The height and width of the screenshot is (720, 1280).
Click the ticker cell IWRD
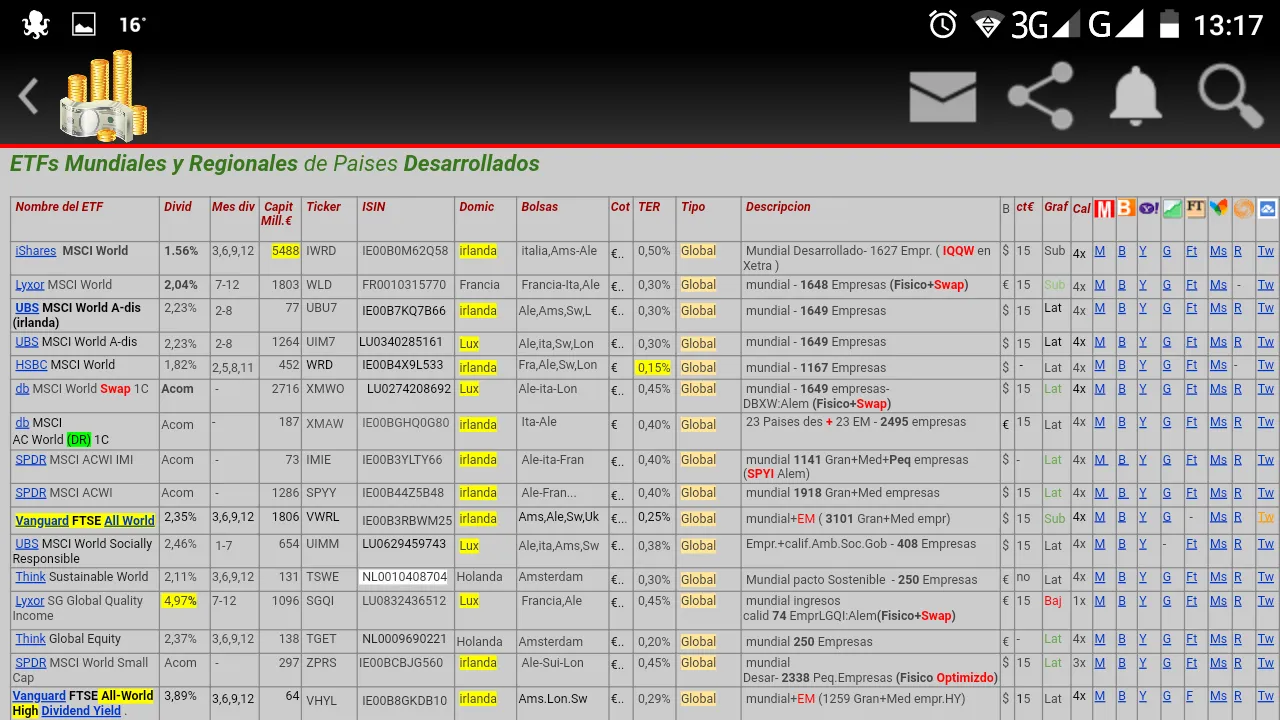[321, 251]
